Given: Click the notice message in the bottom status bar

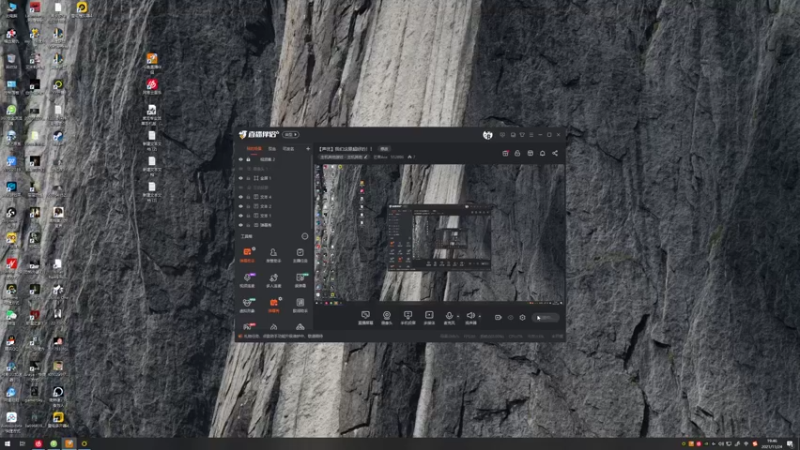Looking at the screenshot, I should 281,336.
